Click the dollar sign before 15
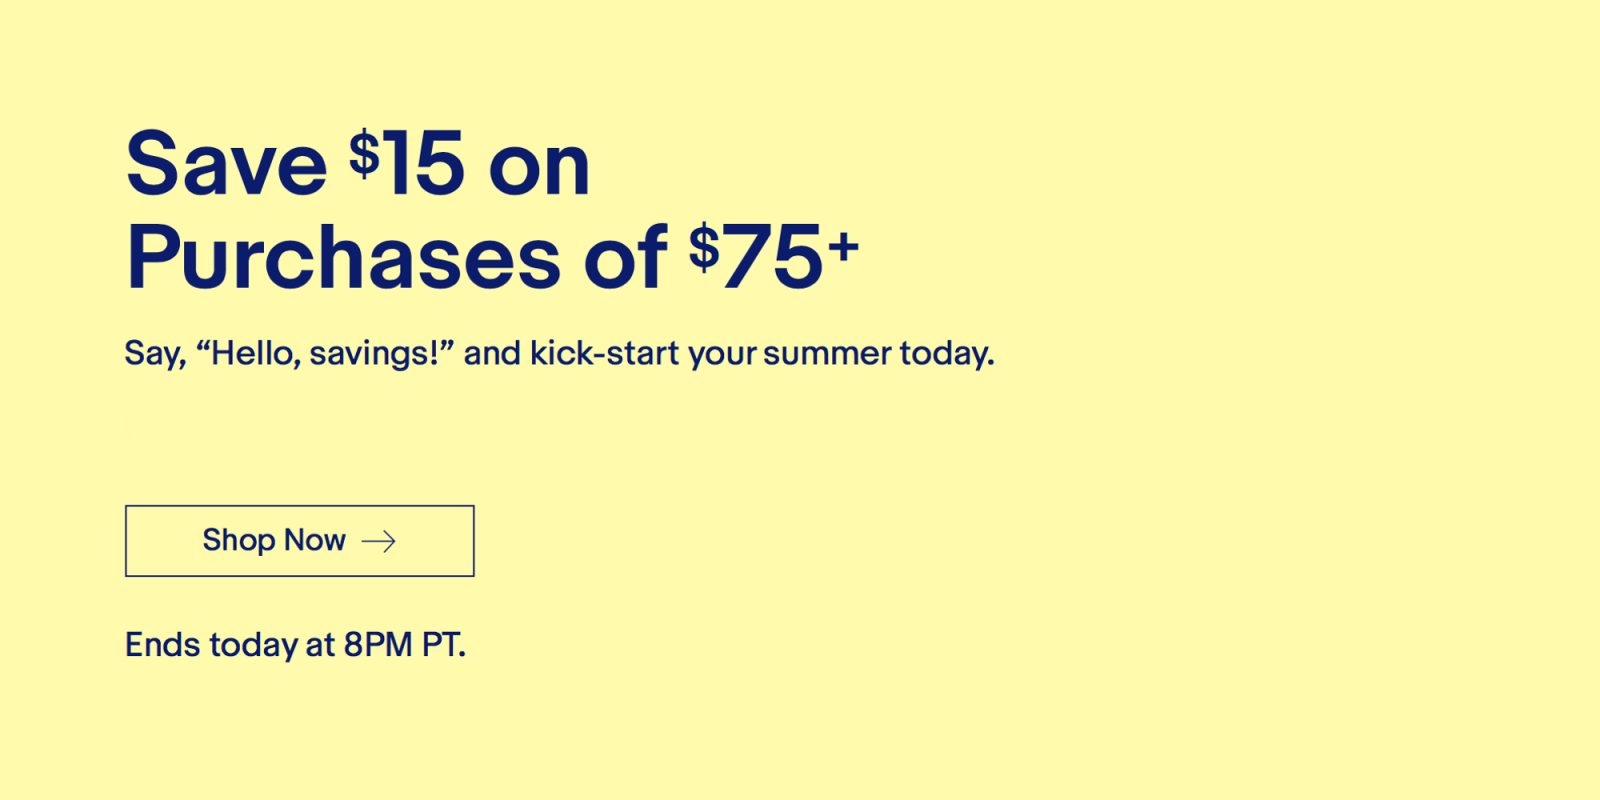Image resolution: width=1600 pixels, height=800 pixels. pyautogui.click(x=364, y=153)
